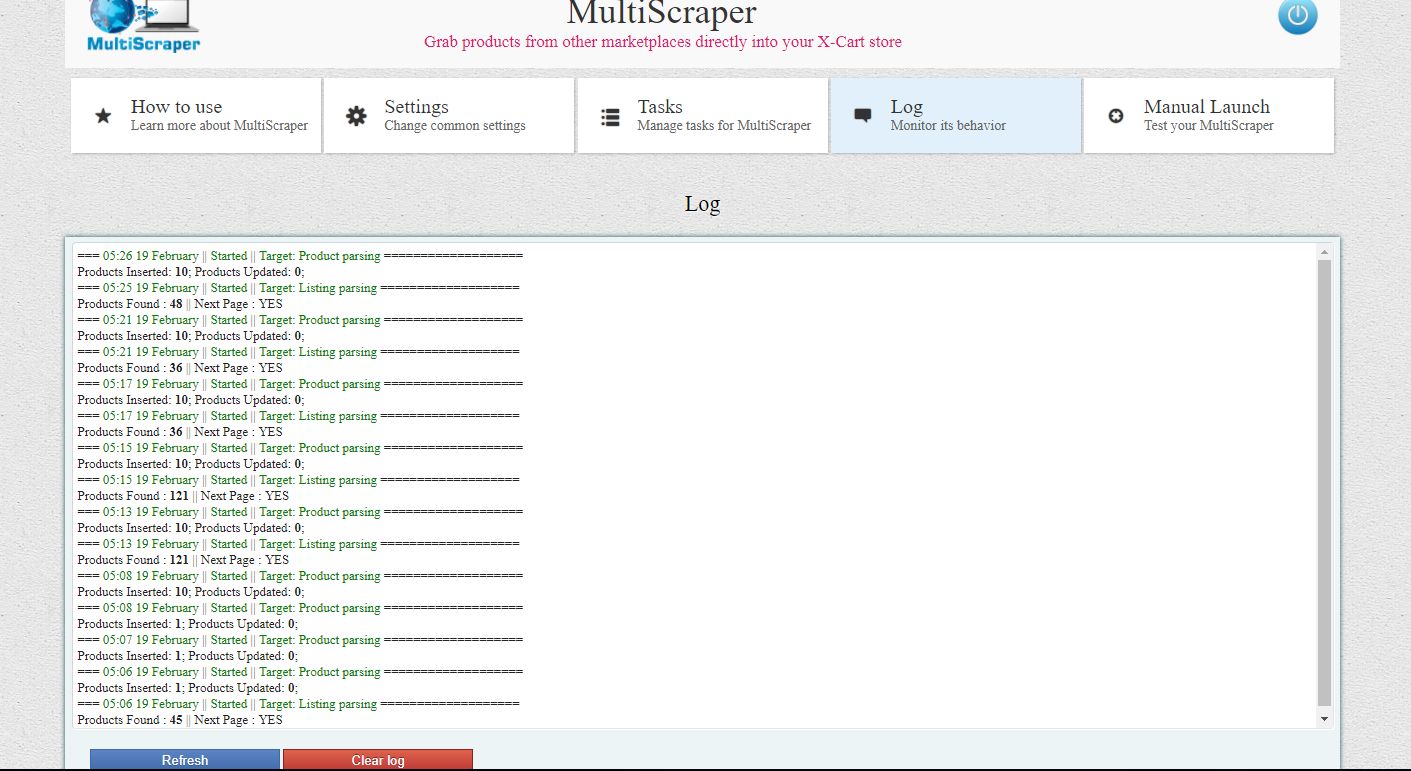The height and width of the screenshot is (771, 1411).
Task: Select the Log tab
Action: [955, 116]
